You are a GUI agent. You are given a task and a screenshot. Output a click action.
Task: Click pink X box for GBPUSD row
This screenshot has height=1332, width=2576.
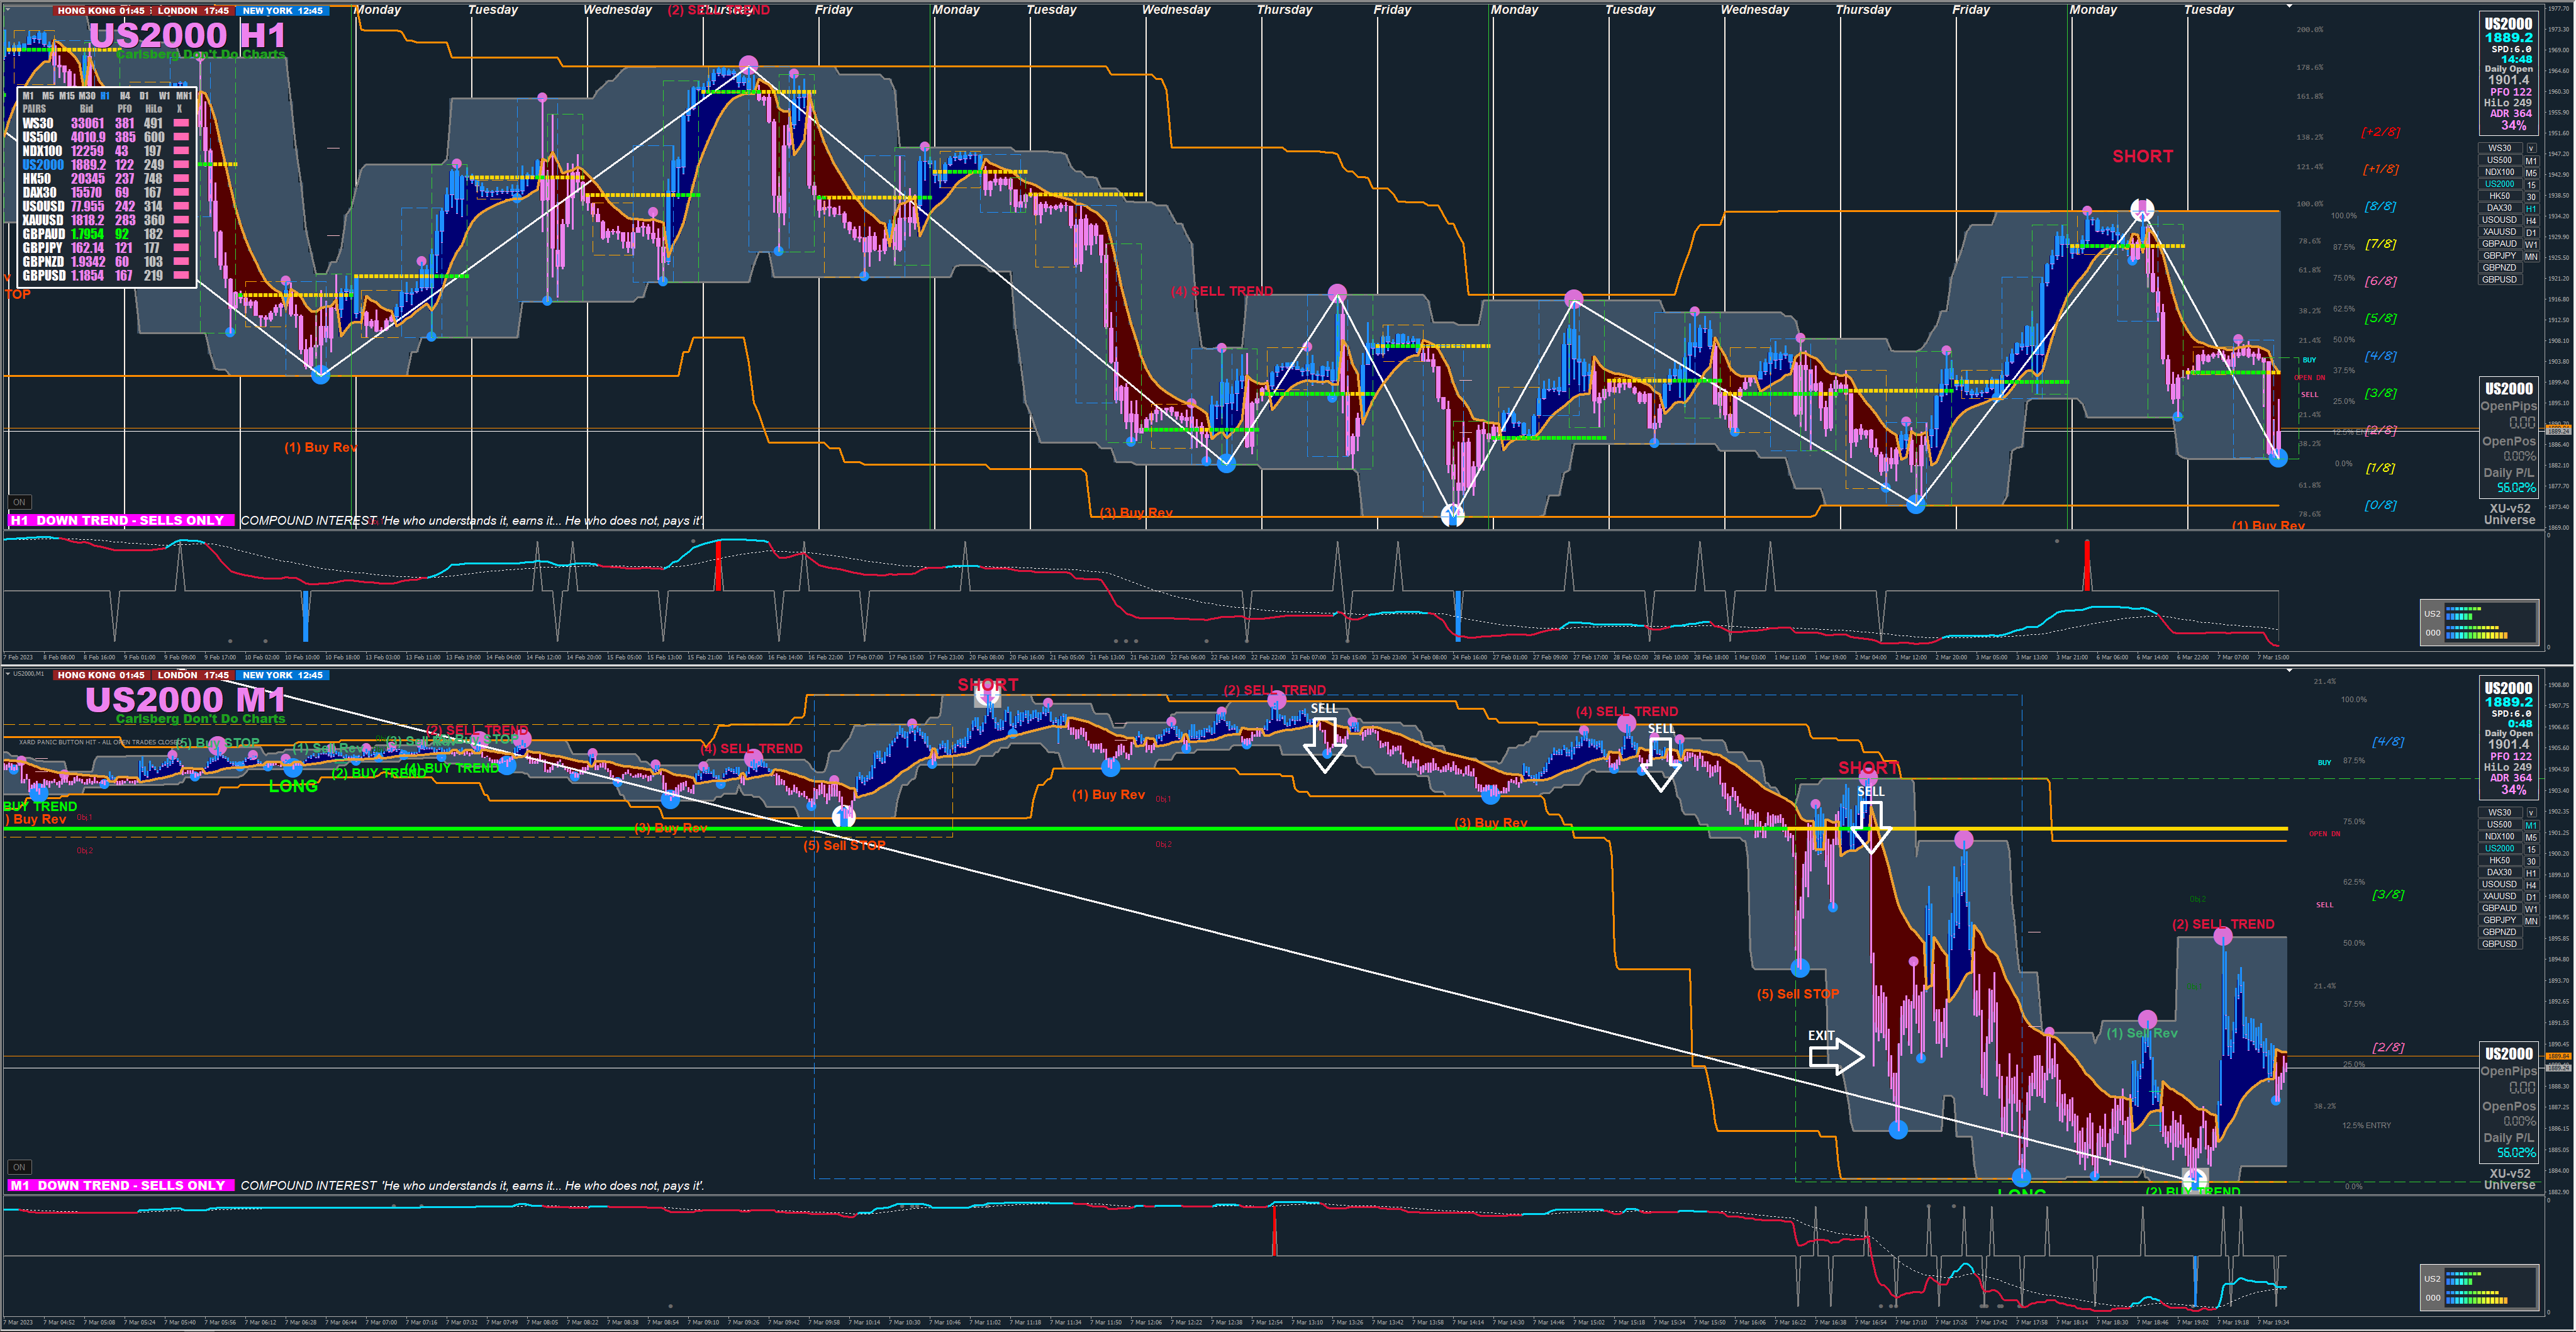coord(181,276)
